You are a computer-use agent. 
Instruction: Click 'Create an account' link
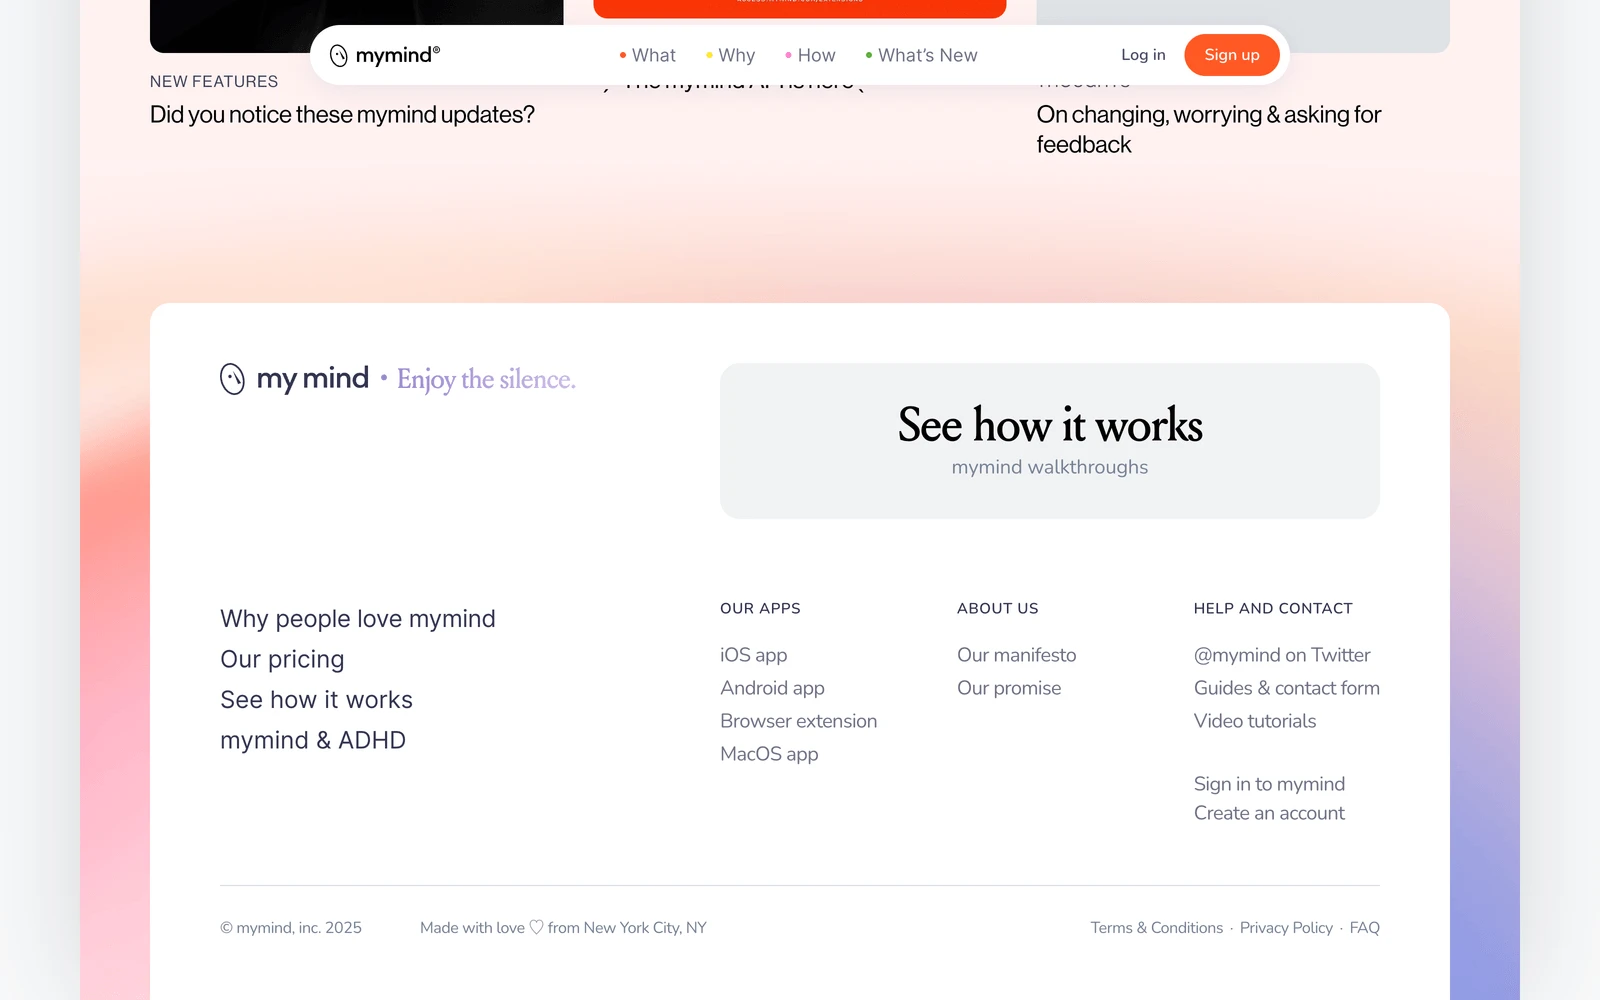click(x=1269, y=813)
